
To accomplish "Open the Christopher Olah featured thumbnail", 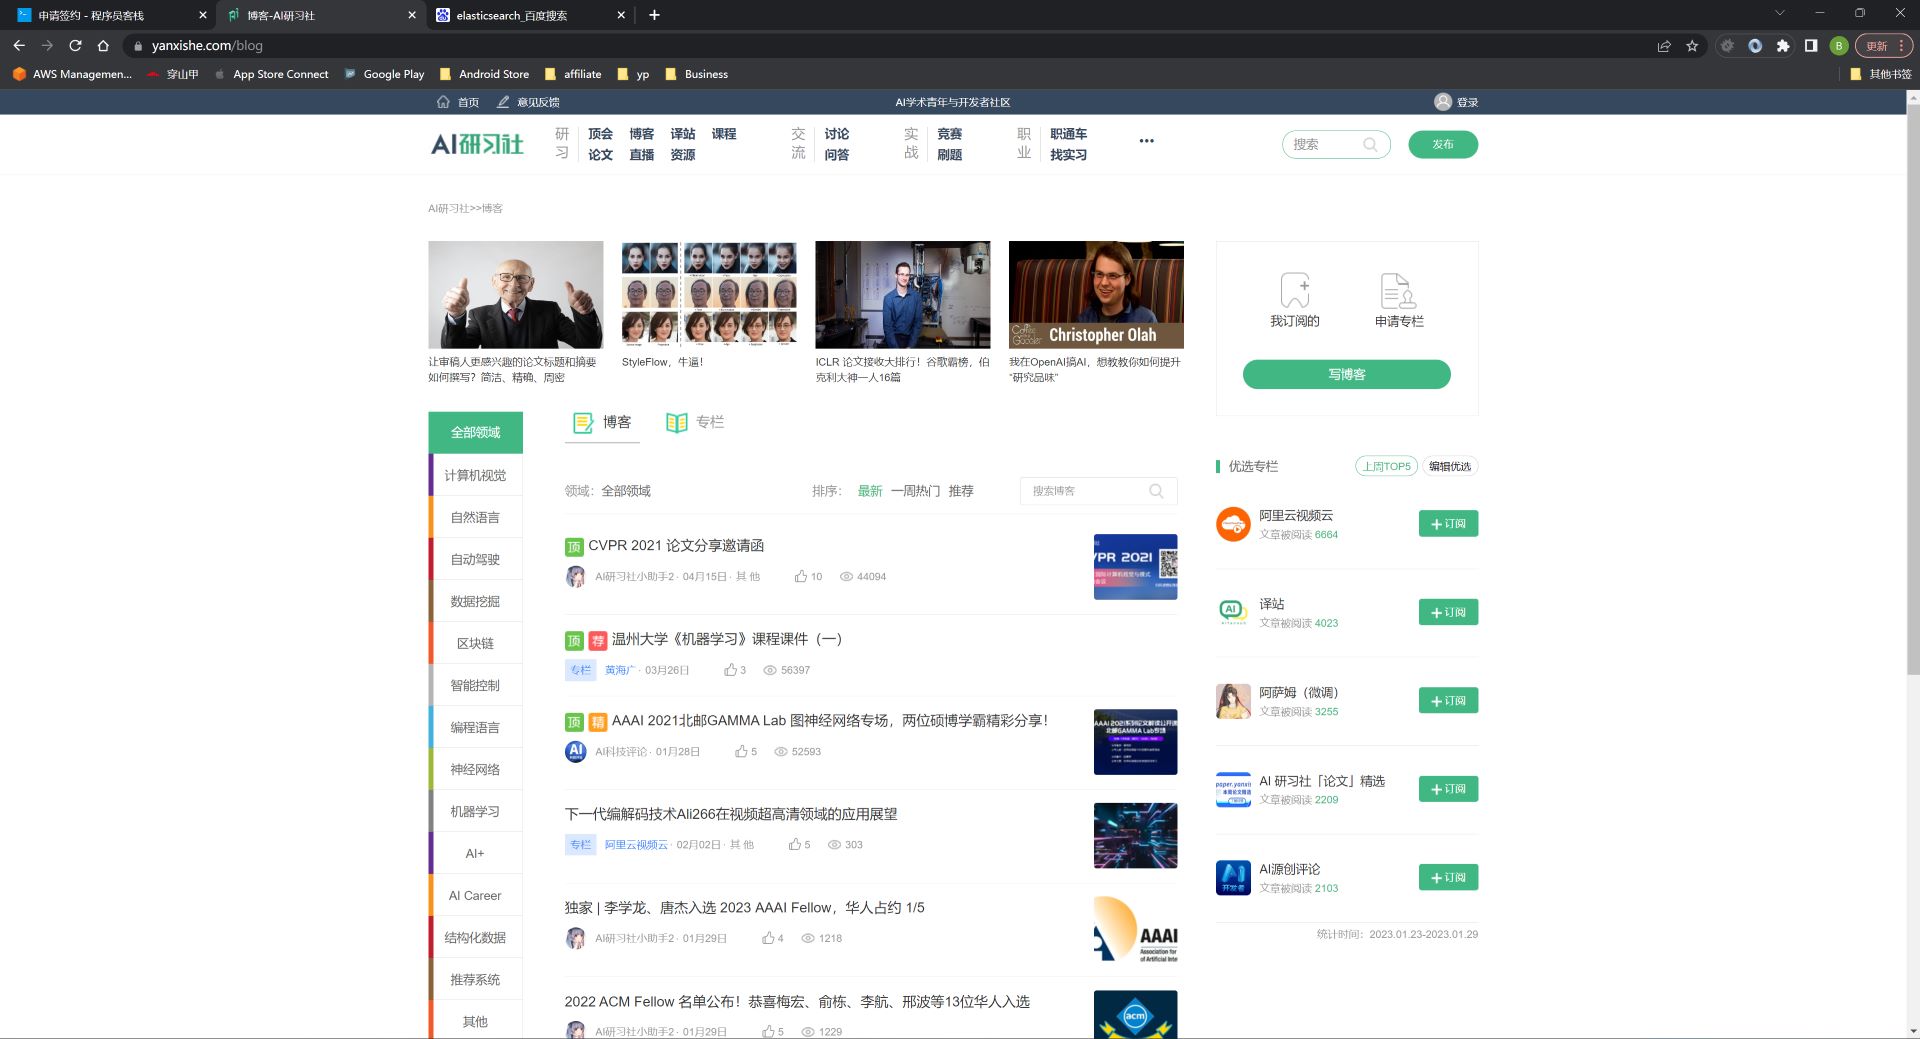I will [x=1096, y=294].
